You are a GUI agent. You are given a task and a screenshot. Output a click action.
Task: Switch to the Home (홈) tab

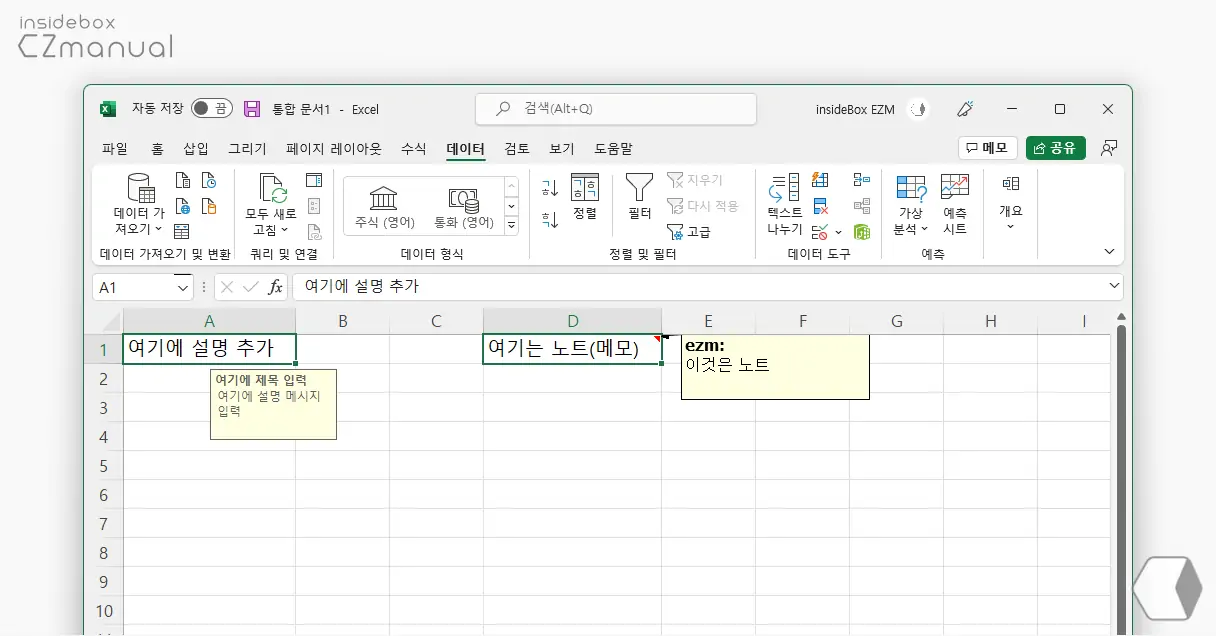pos(157,148)
